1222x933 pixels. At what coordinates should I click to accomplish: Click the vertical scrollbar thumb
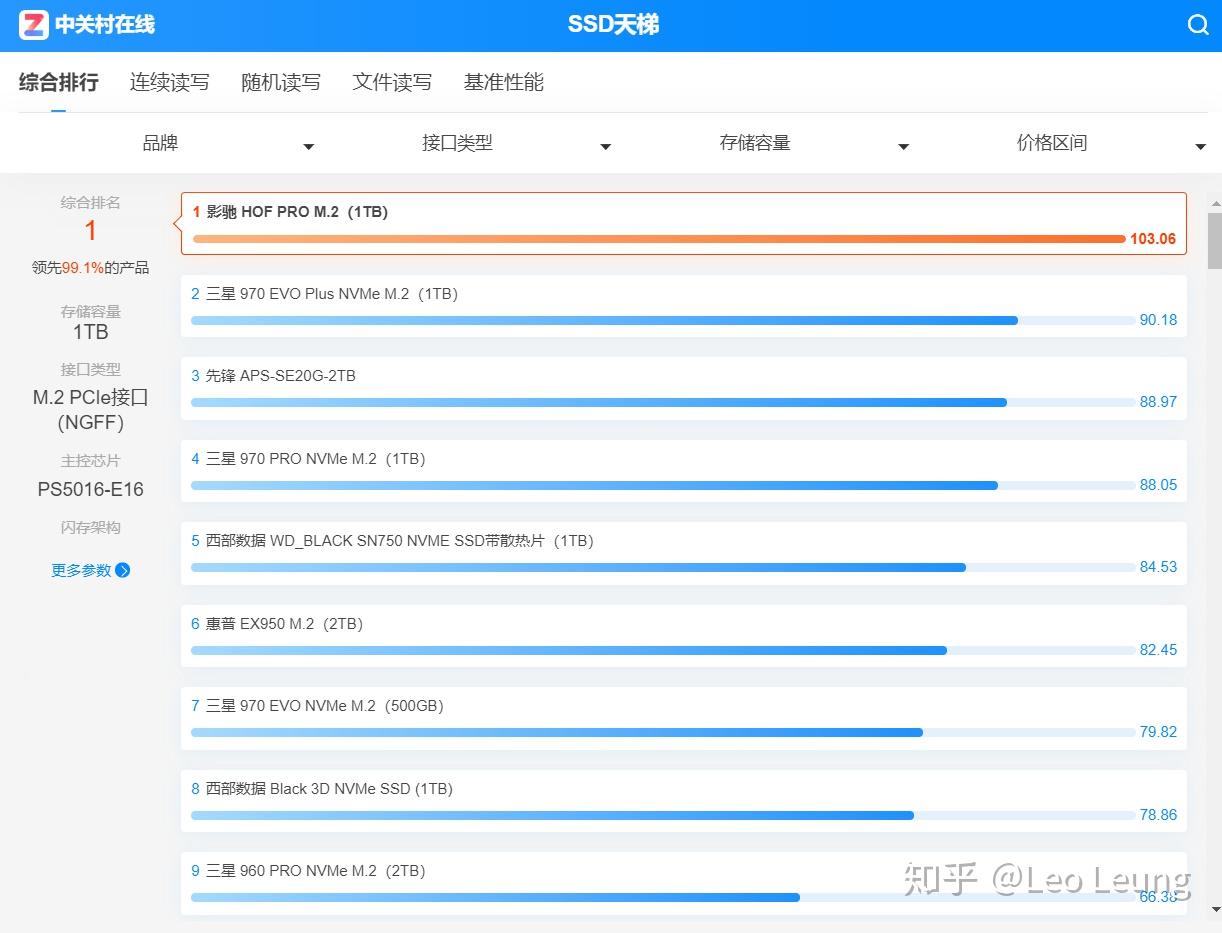(x=1214, y=240)
